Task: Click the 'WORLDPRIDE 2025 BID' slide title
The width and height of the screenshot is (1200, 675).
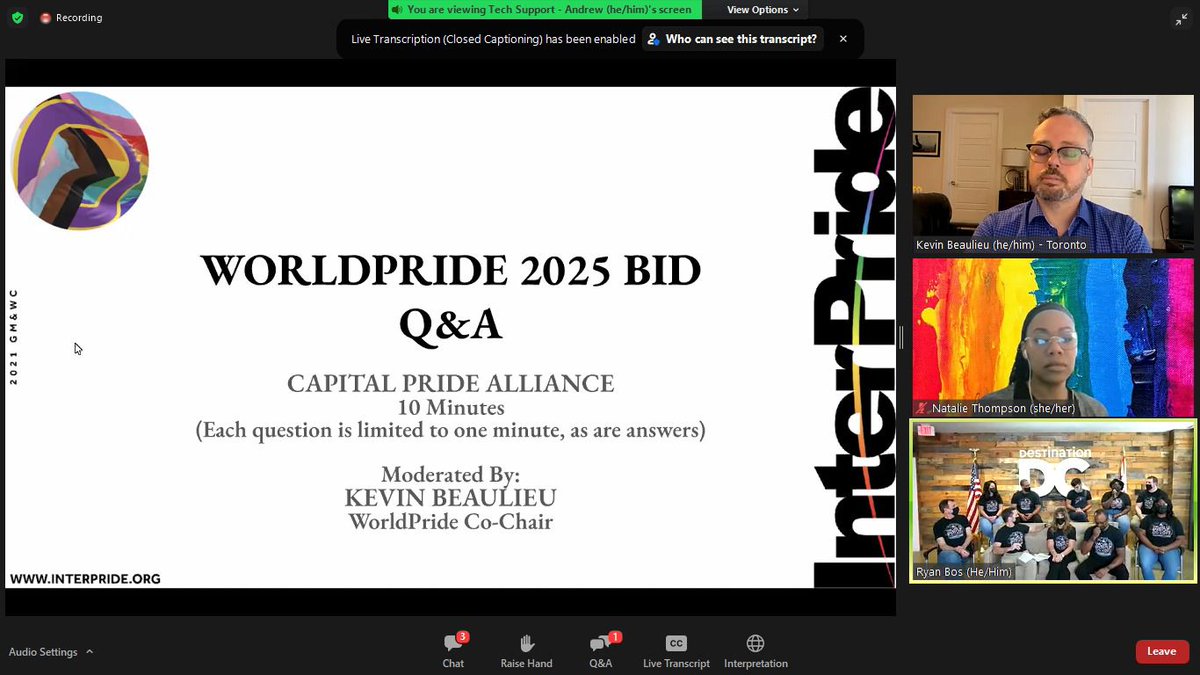Action: coord(451,272)
